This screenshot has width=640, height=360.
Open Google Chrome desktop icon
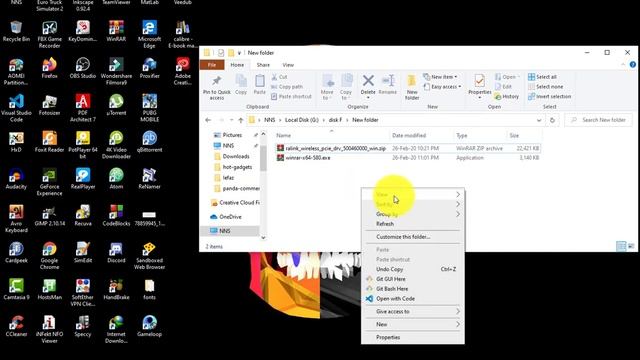tap(49, 256)
